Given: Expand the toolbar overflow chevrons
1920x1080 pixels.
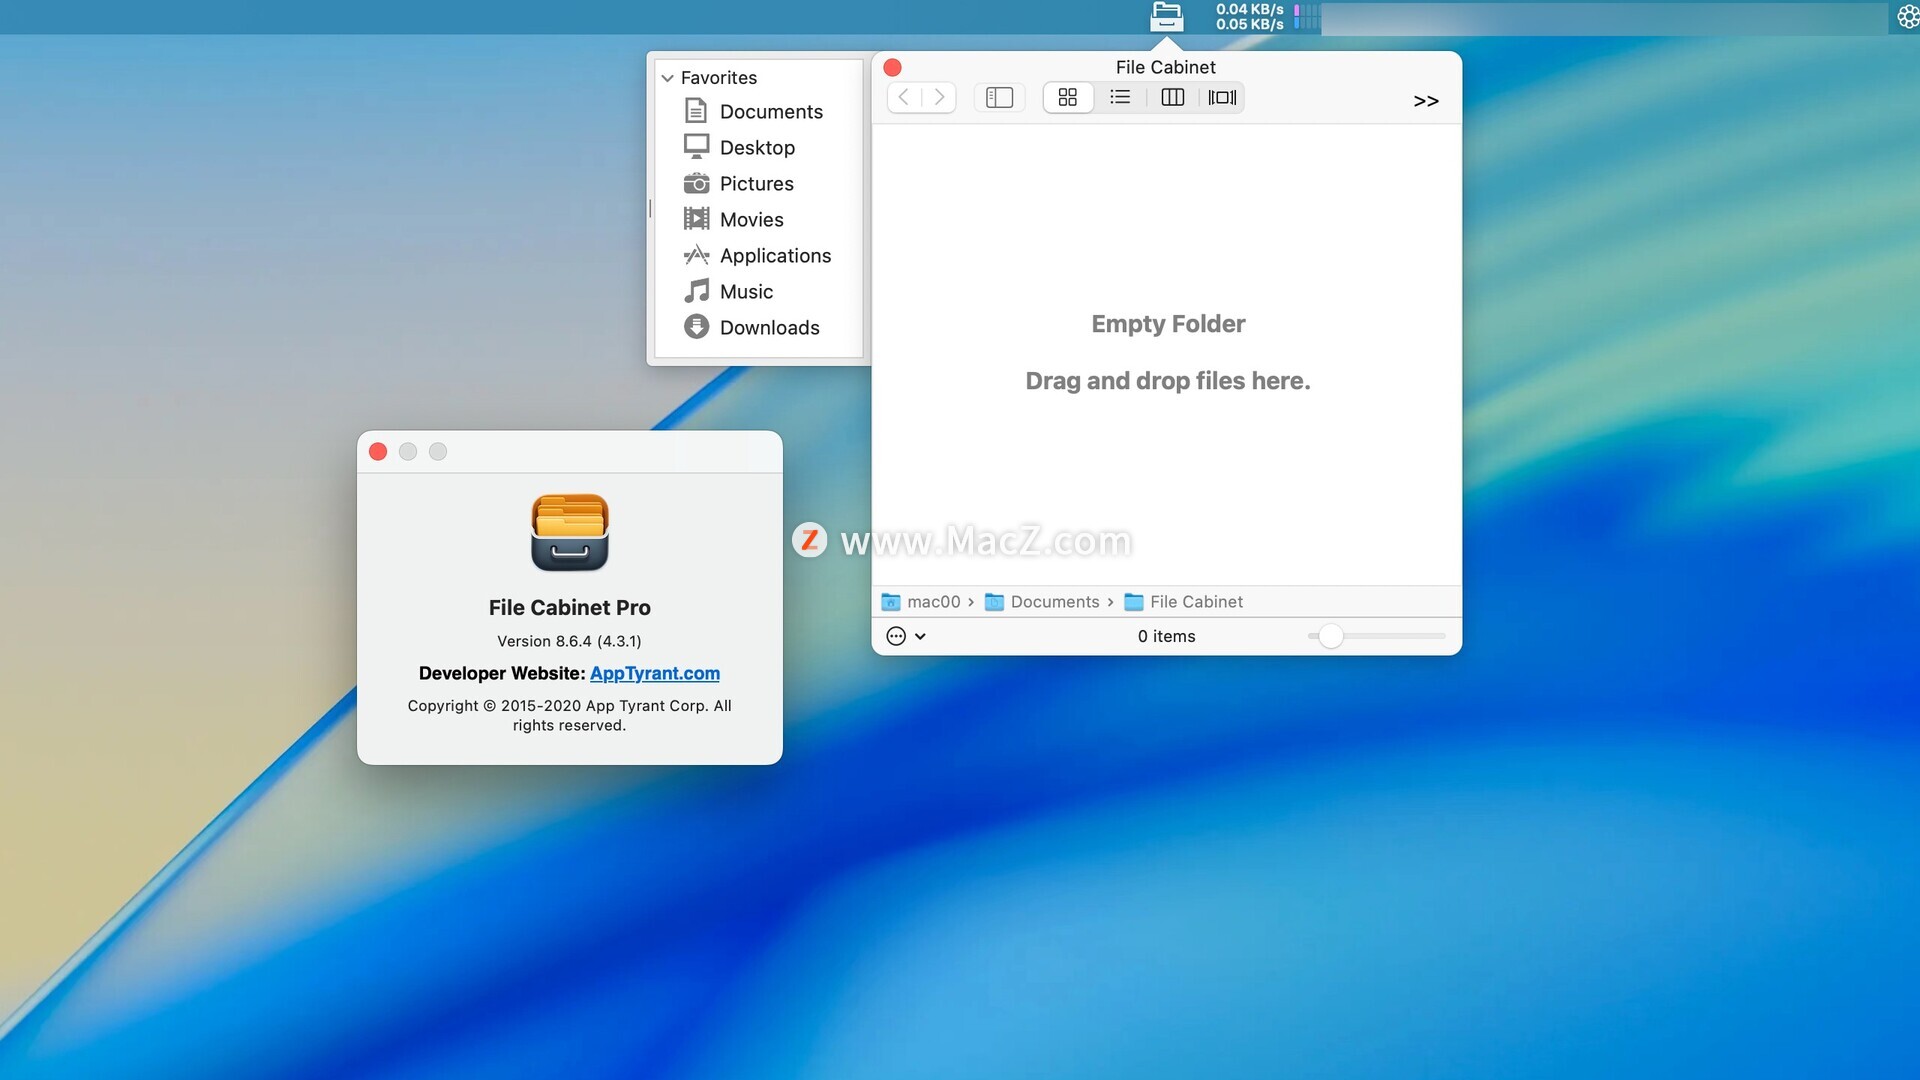Looking at the screenshot, I should click(x=1426, y=101).
